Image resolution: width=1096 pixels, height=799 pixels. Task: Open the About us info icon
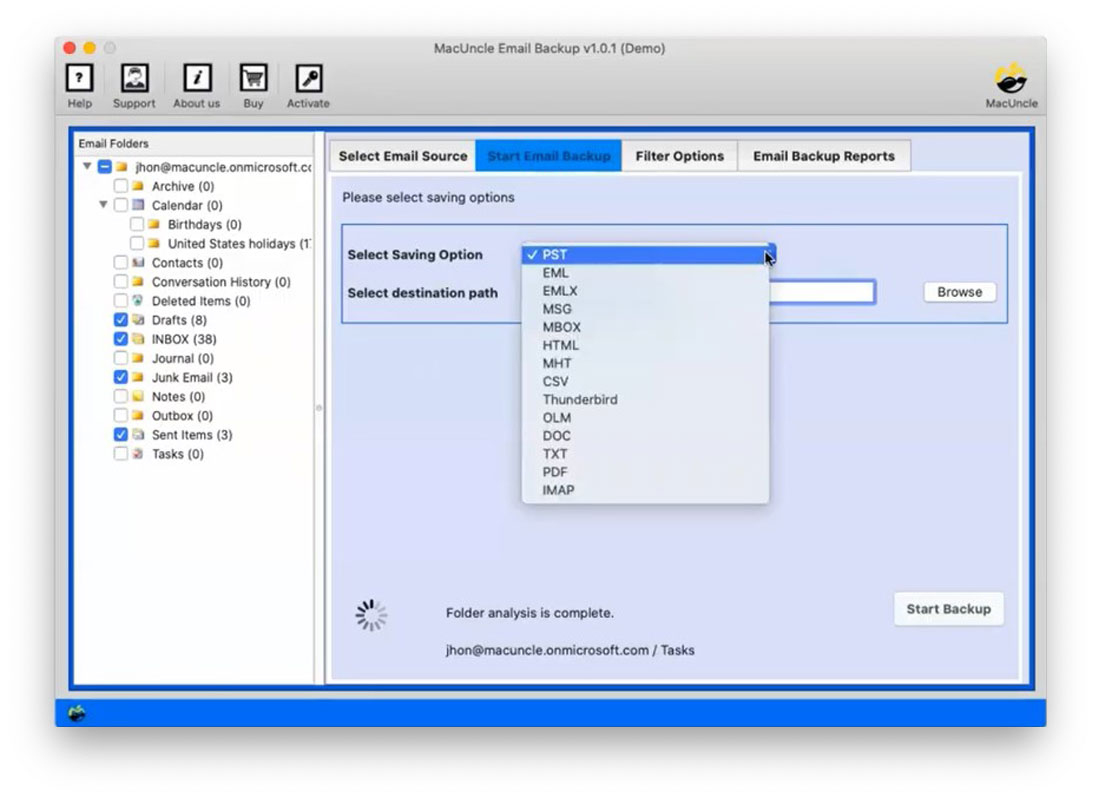click(x=197, y=78)
